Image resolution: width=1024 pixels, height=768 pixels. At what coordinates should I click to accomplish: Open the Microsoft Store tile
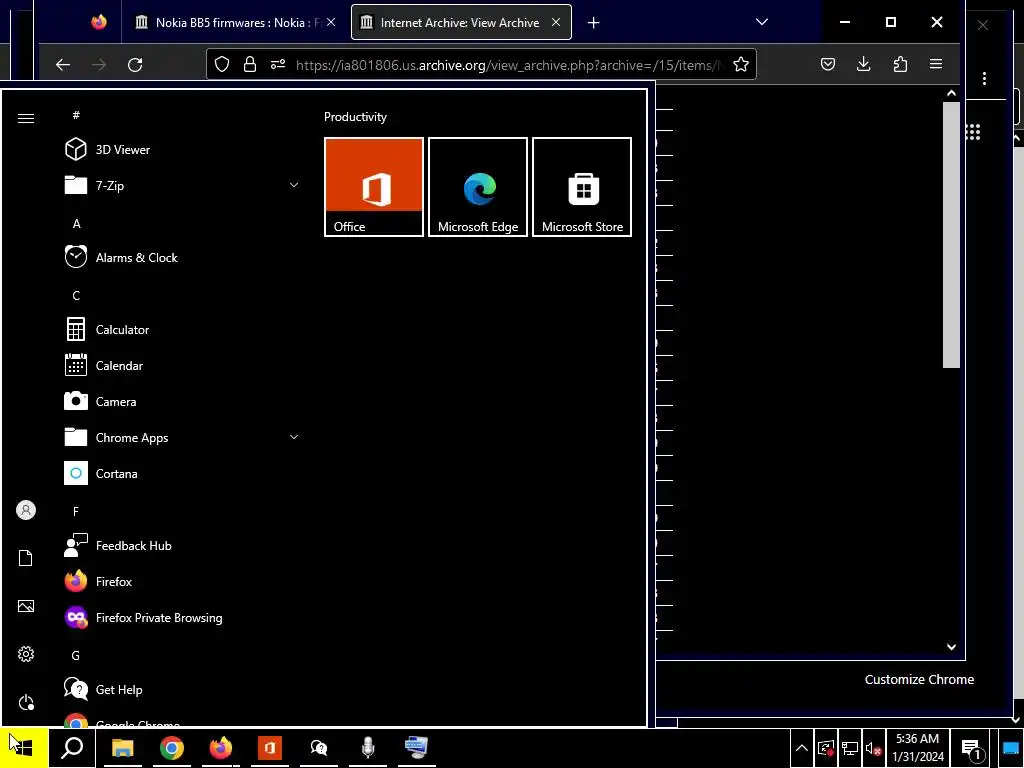pos(582,187)
